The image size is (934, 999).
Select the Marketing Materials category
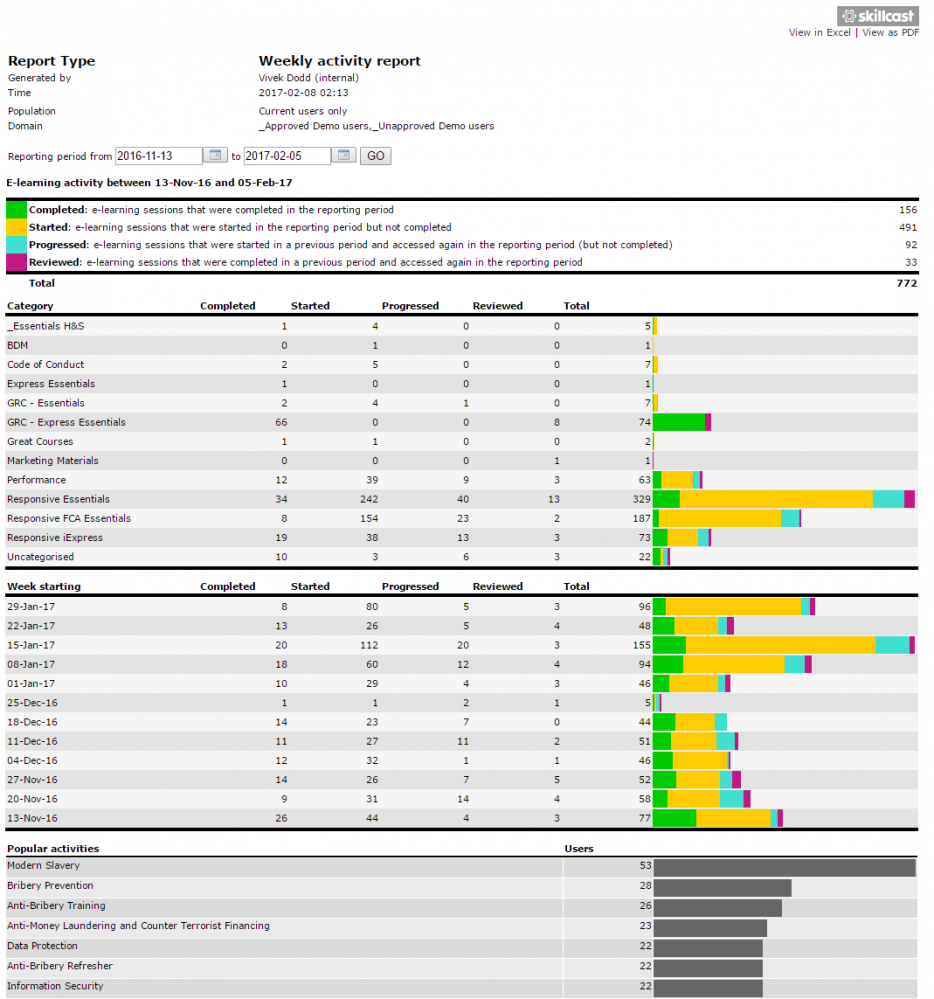tap(462, 461)
